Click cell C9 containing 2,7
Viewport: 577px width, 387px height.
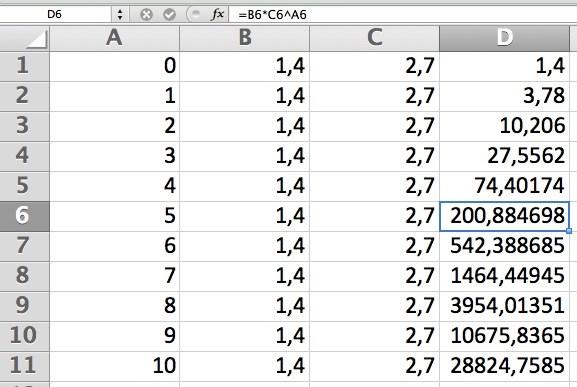374,306
